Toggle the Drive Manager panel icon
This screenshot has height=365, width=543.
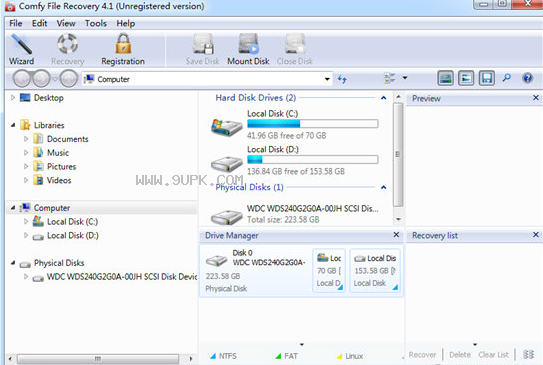click(445, 78)
